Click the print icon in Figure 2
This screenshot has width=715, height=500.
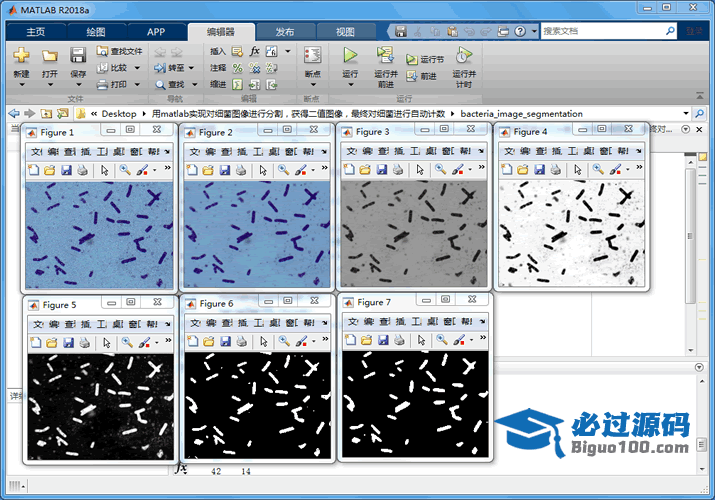click(241, 170)
